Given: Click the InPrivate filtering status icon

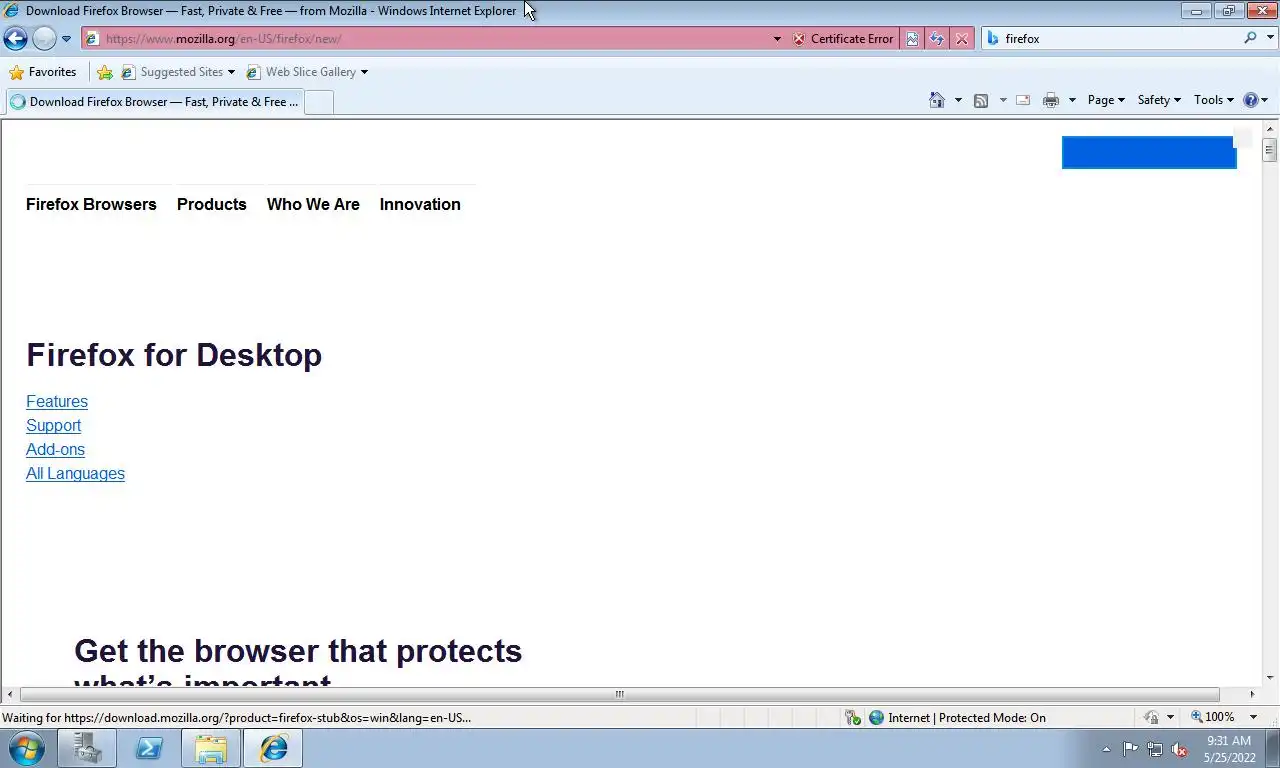Looking at the screenshot, I should coord(1152,717).
